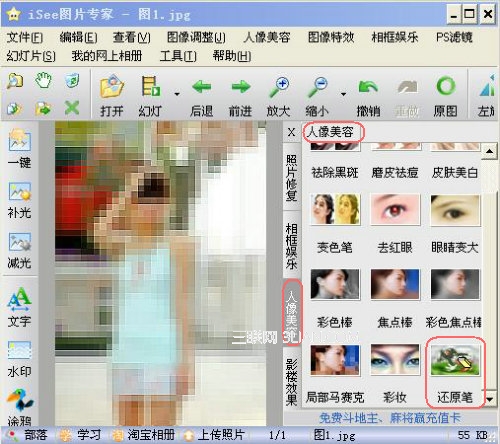Close the side panel with the X button
Image resolution: width=500 pixels, height=444 pixels.
(291, 132)
